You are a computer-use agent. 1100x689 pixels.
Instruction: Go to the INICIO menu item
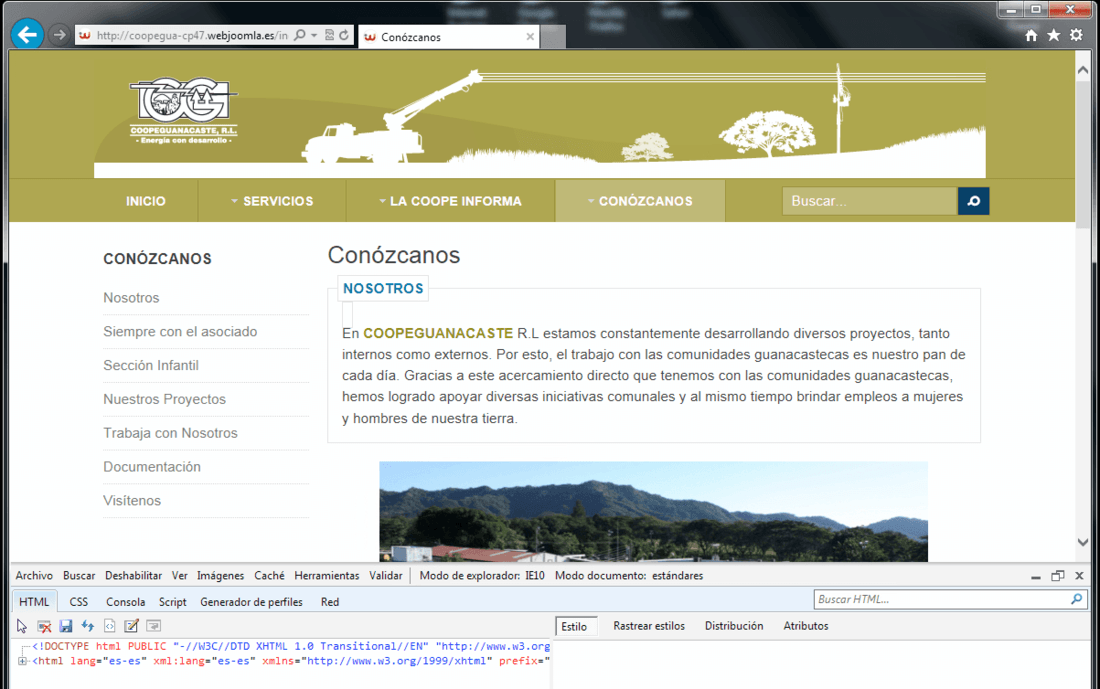tap(145, 201)
